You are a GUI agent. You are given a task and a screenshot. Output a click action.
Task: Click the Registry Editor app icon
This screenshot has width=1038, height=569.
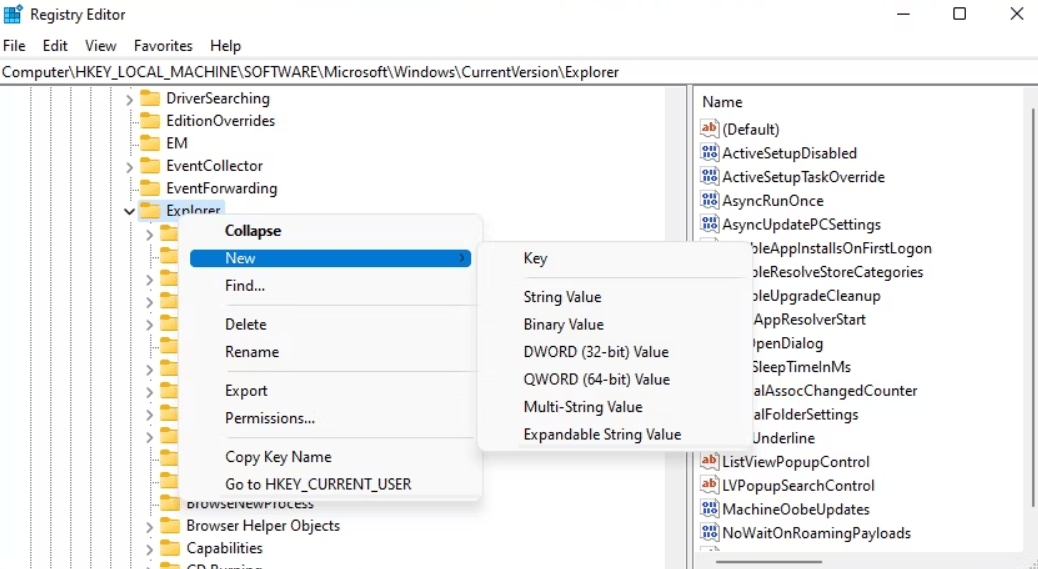coord(13,14)
